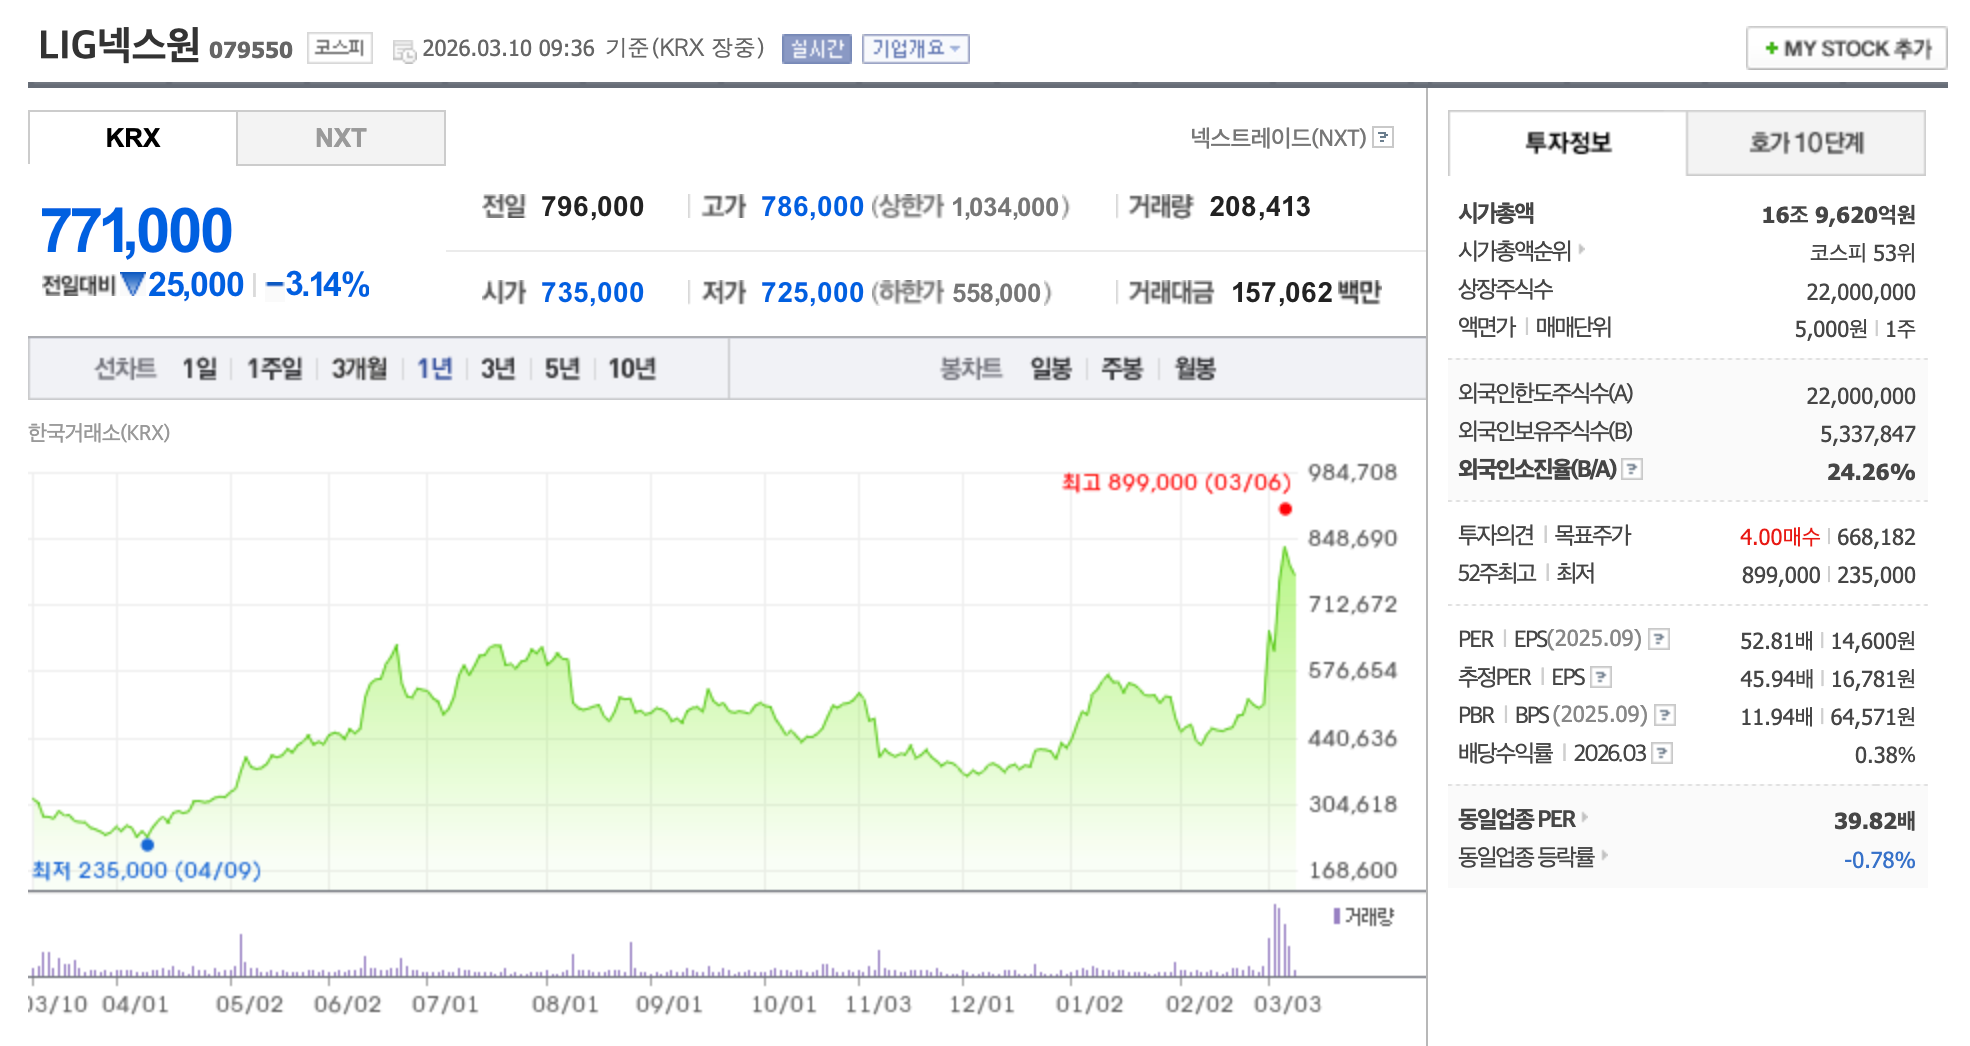
Task: Show the 주봉 candle chart
Action: coord(1122,369)
